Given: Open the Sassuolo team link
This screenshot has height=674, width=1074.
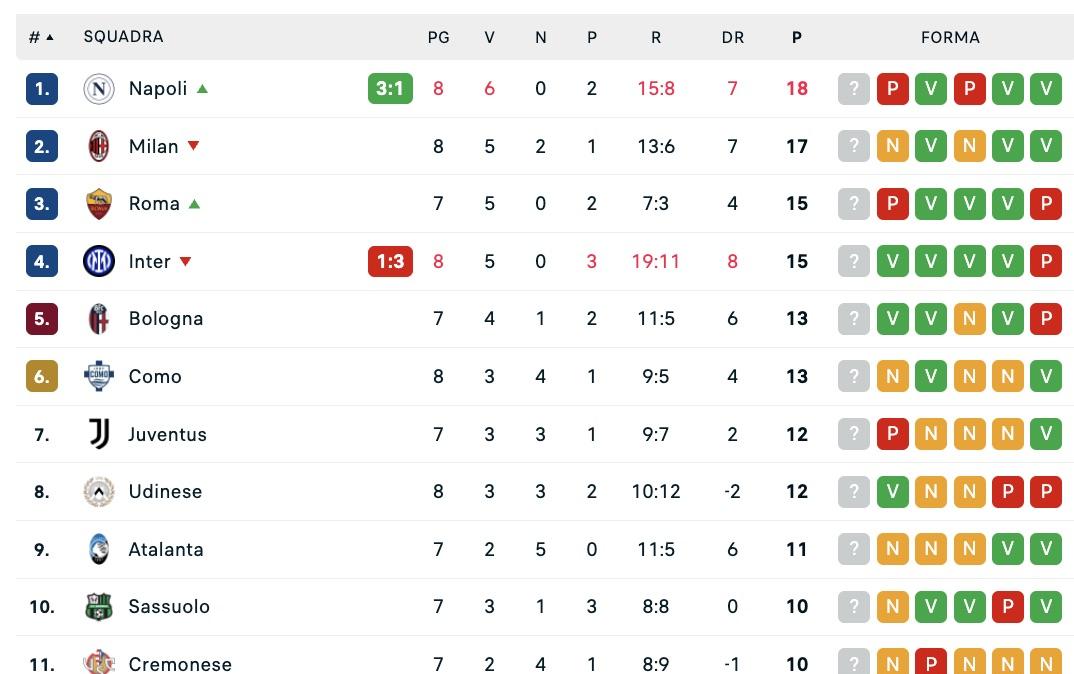Looking at the screenshot, I should pos(169,607).
